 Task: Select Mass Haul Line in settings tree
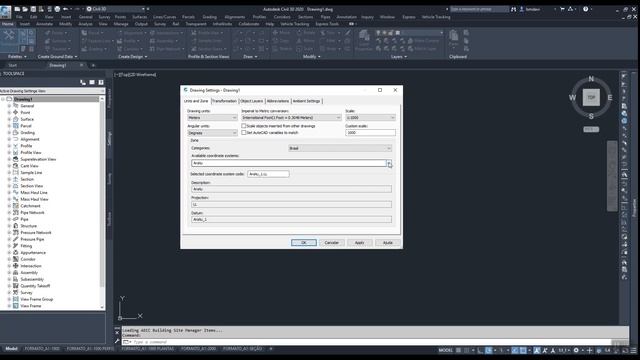34,193
